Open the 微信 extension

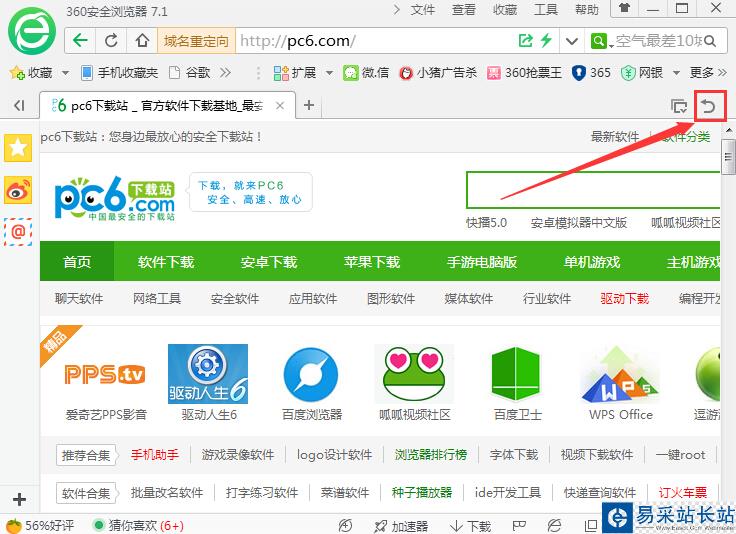366,73
